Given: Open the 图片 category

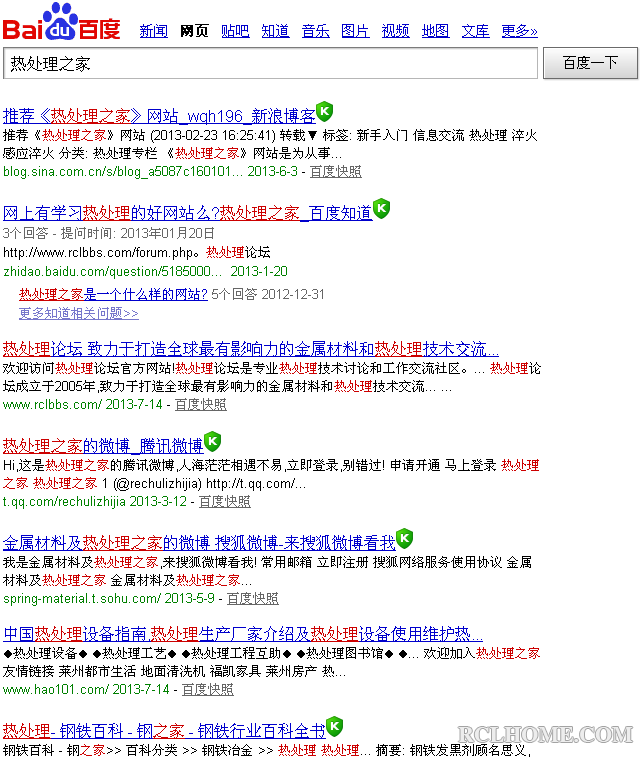Looking at the screenshot, I should tap(355, 31).
